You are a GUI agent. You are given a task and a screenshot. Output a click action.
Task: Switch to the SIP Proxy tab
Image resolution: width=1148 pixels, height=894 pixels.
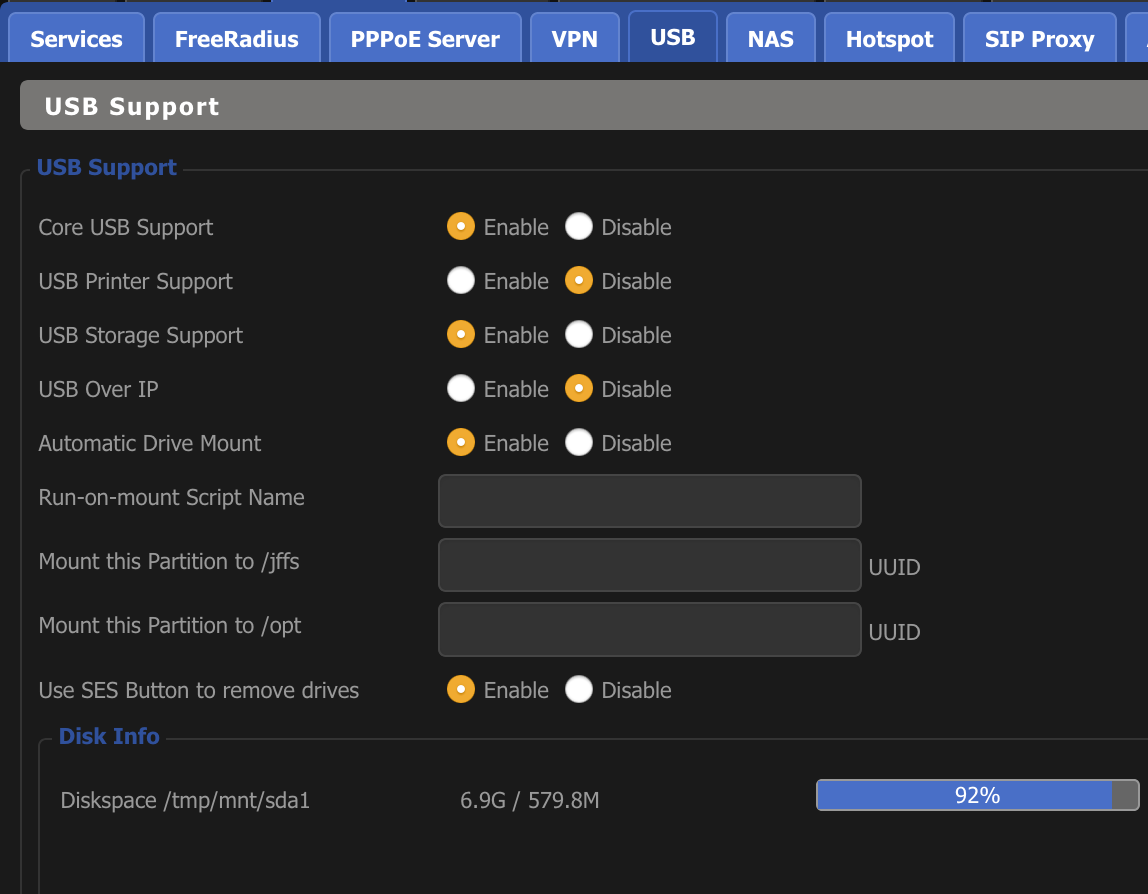(x=1039, y=39)
